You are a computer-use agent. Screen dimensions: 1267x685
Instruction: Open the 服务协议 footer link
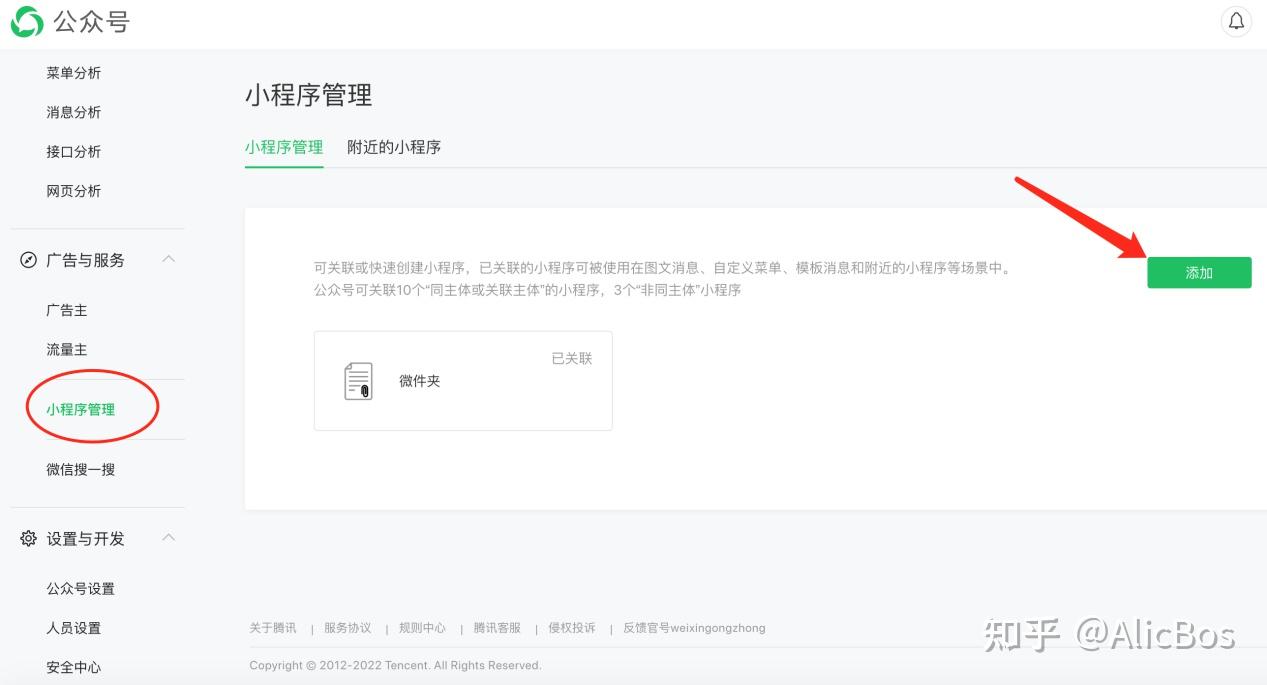347,628
